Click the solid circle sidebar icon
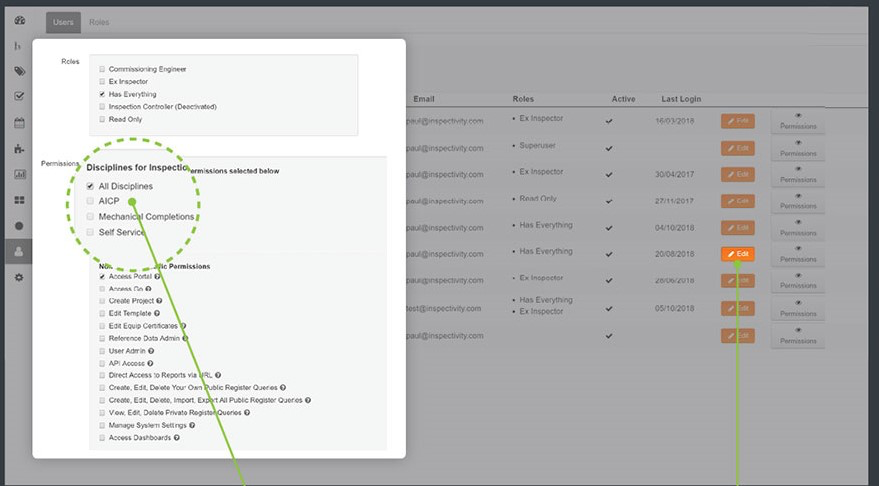Image resolution: width=879 pixels, height=486 pixels. pyautogui.click(x=20, y=226)
